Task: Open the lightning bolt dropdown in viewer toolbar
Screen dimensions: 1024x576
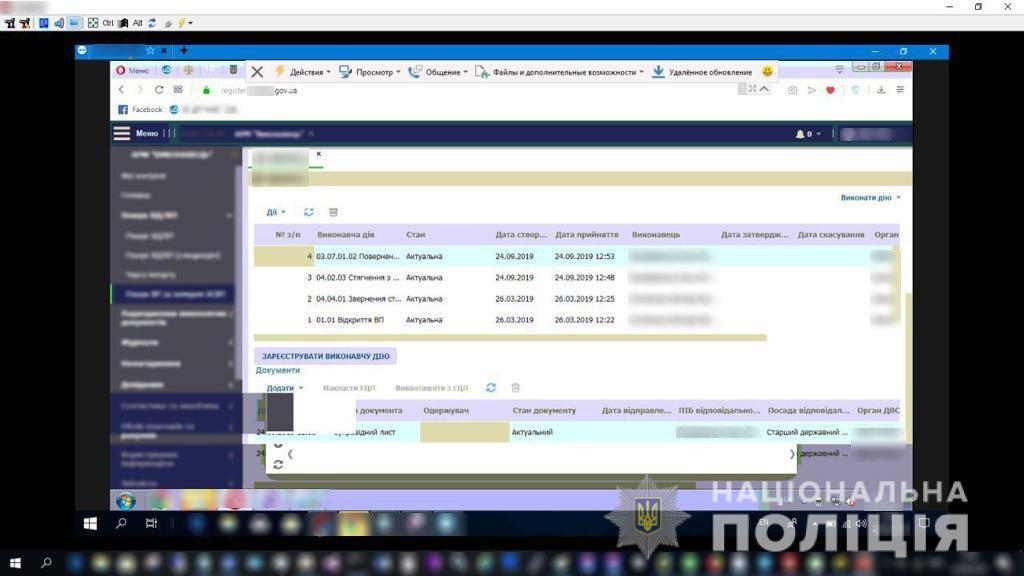Action: 186,23
